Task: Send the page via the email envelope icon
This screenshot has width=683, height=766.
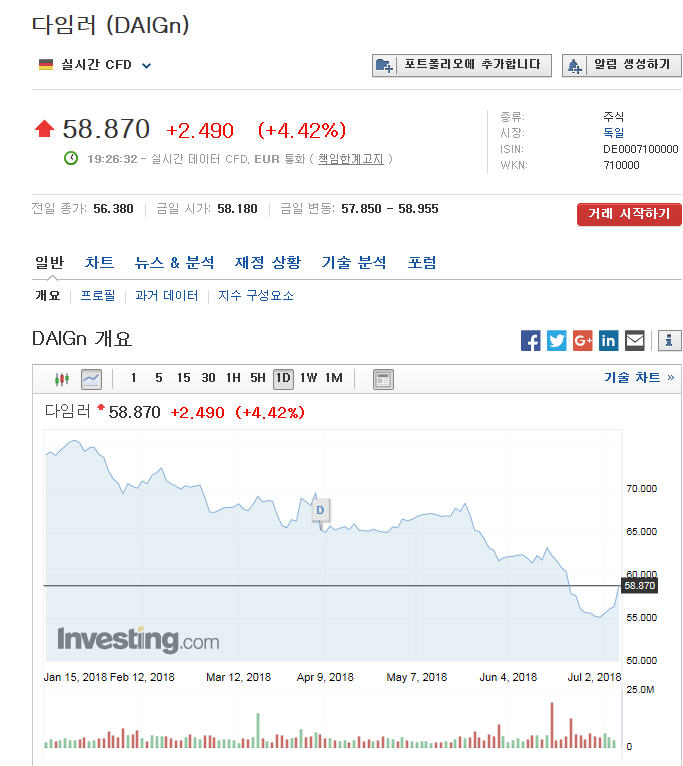Action: pos(635,341)
